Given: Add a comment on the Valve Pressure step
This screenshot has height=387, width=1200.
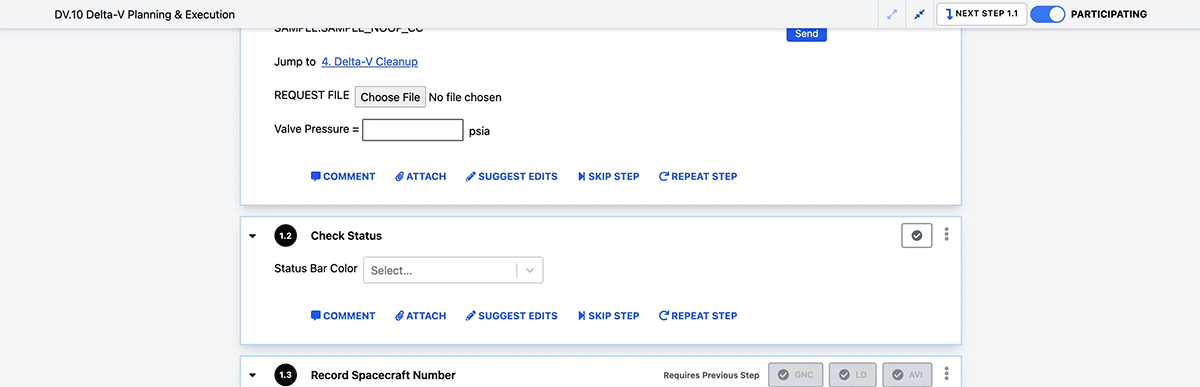Looking at the screenshot, I should [x=343, y=177].
